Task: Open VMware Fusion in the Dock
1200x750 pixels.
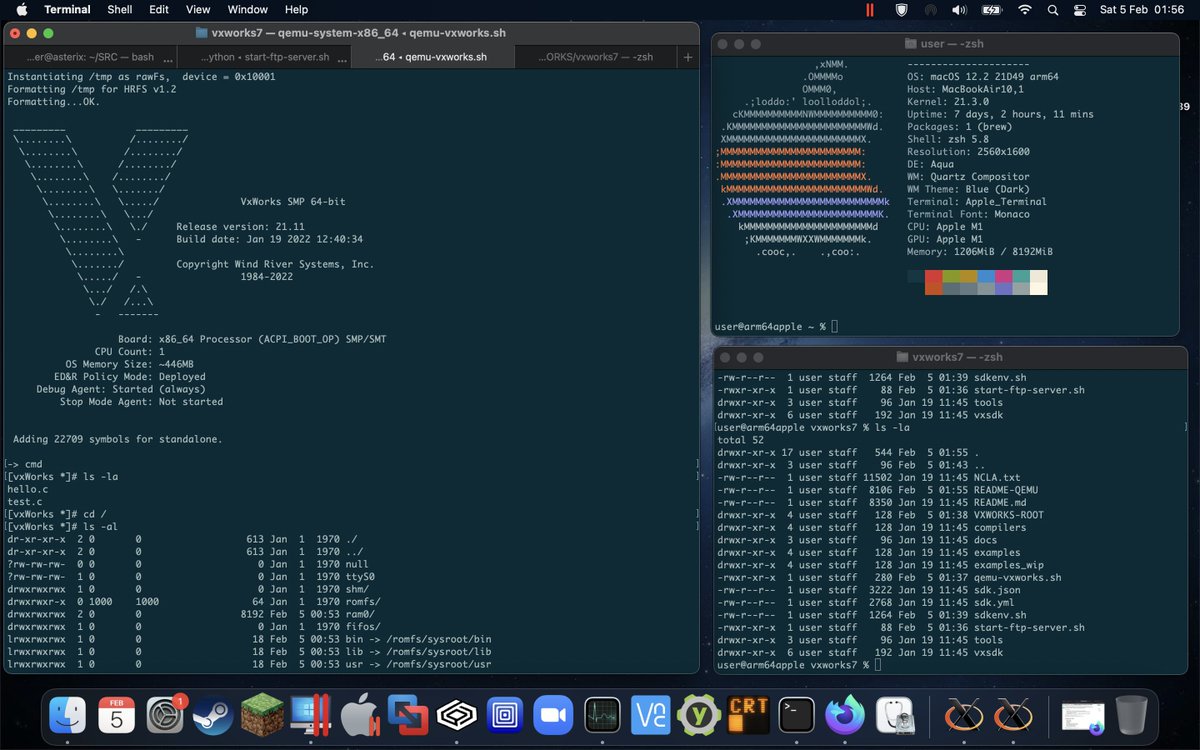Action: (x=408, y=715)
